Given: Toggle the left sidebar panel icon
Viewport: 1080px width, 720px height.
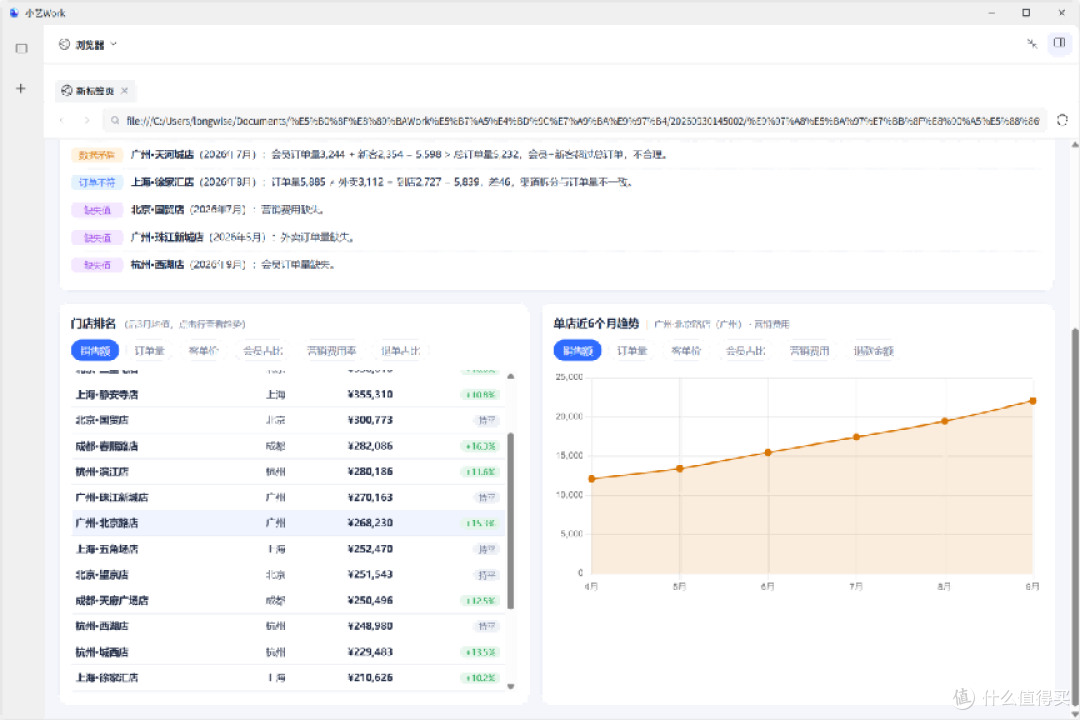Looking at the screenshot, I should click(21, 48).
